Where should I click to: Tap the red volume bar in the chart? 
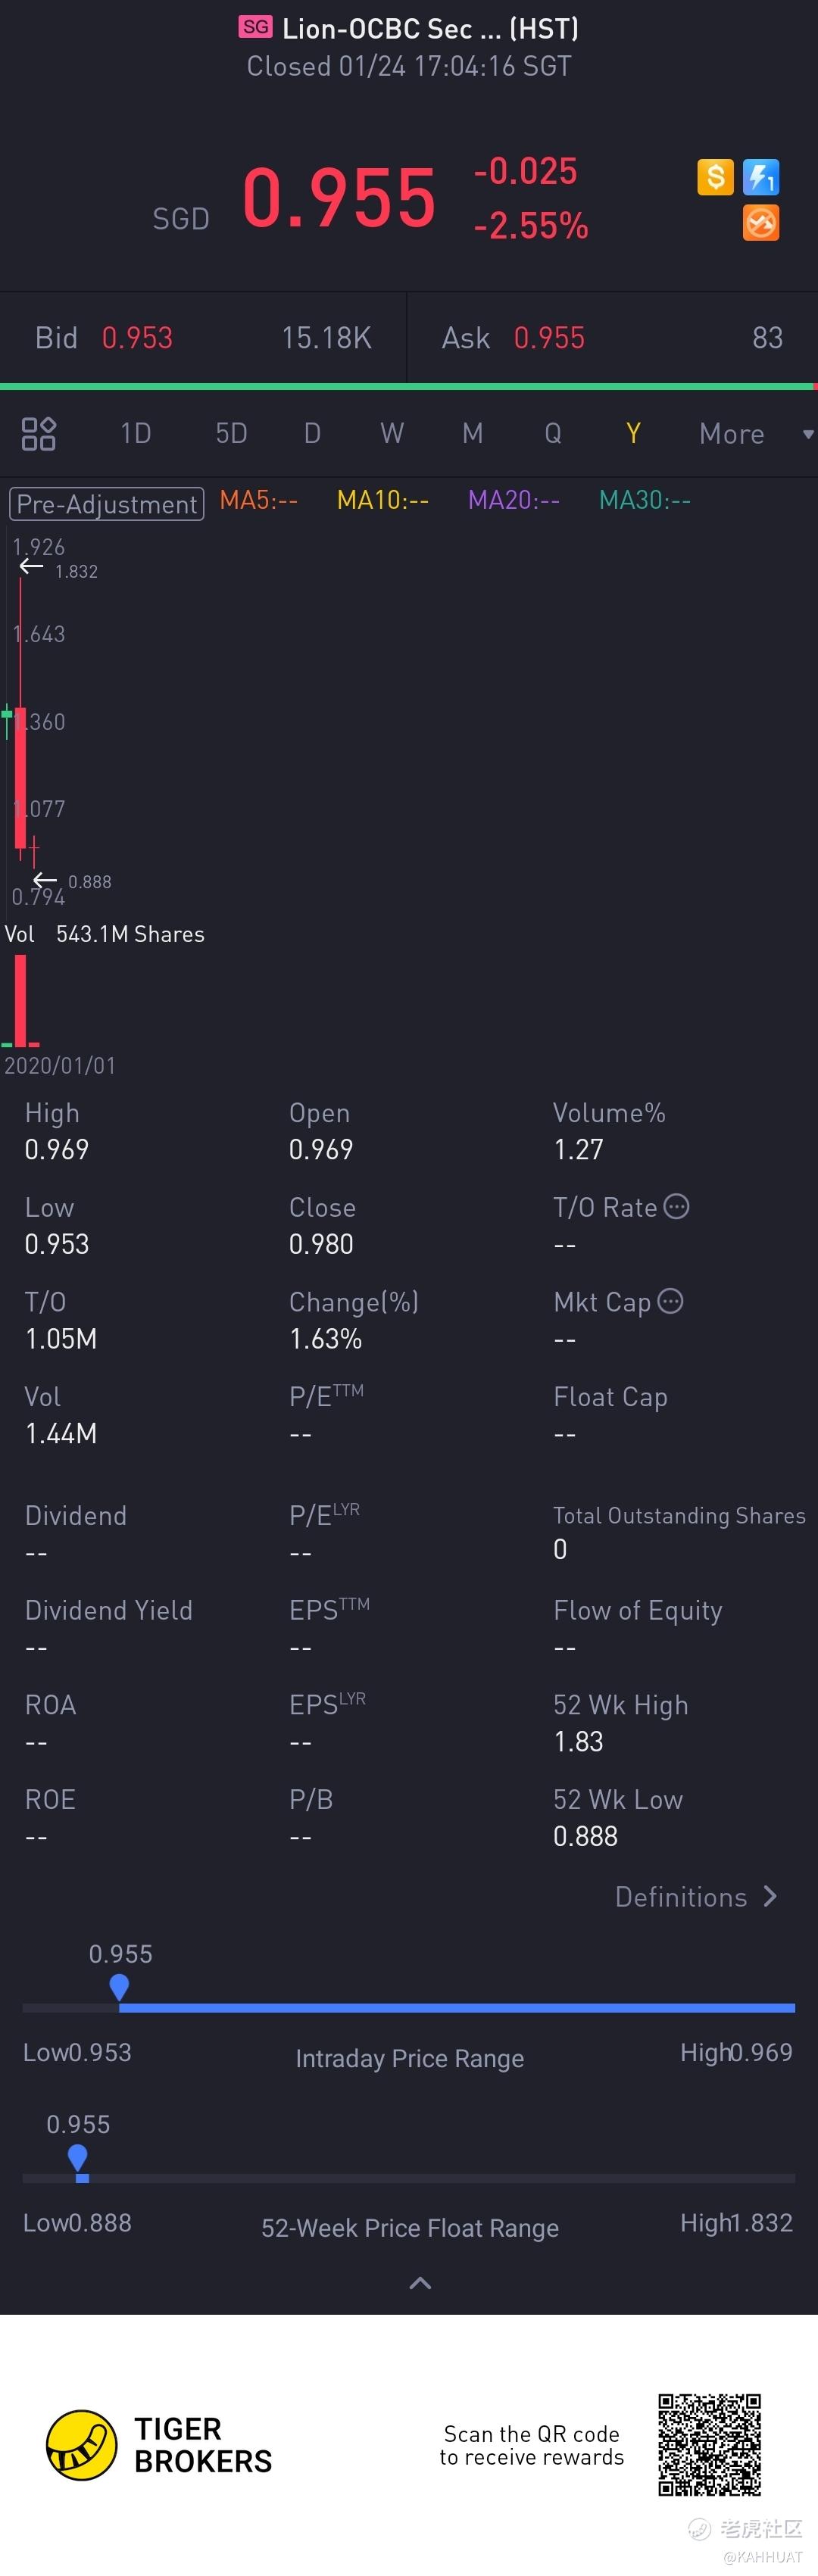[20, 1000]
